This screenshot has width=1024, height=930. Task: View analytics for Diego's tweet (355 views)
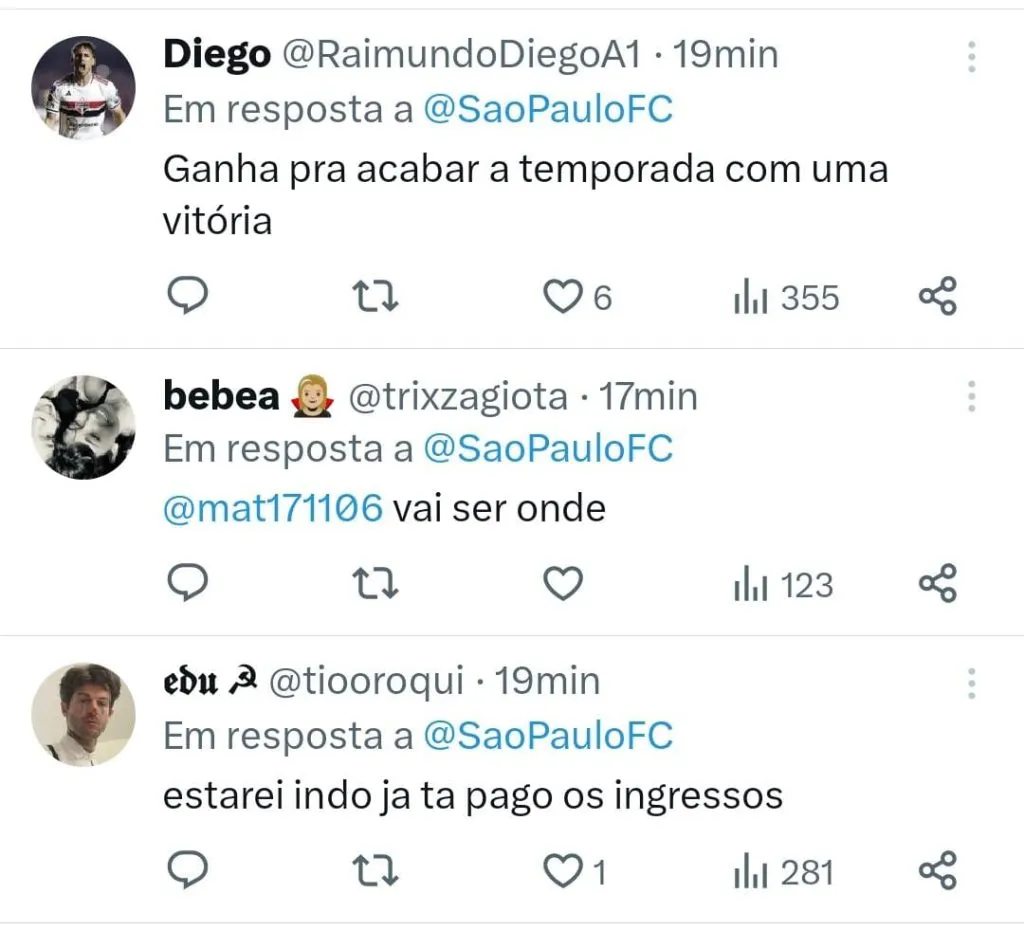pyautogui.click(x=786, y=298)
